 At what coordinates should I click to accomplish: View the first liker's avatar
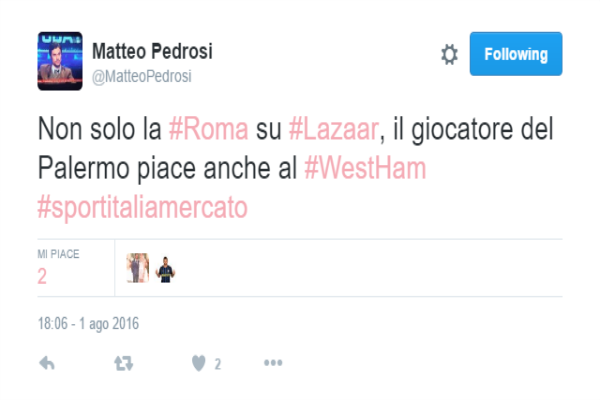coord(138,268)
